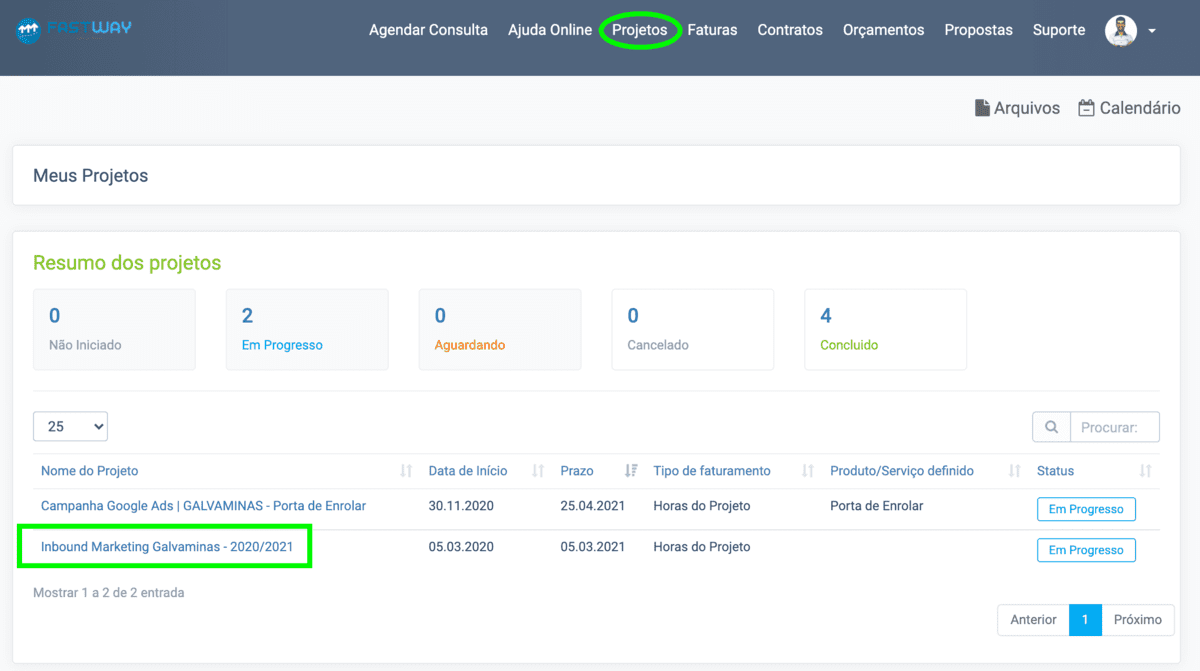Open Agendar Consulta from the navbar
The image size is (1200, 671).
[428, 30]
